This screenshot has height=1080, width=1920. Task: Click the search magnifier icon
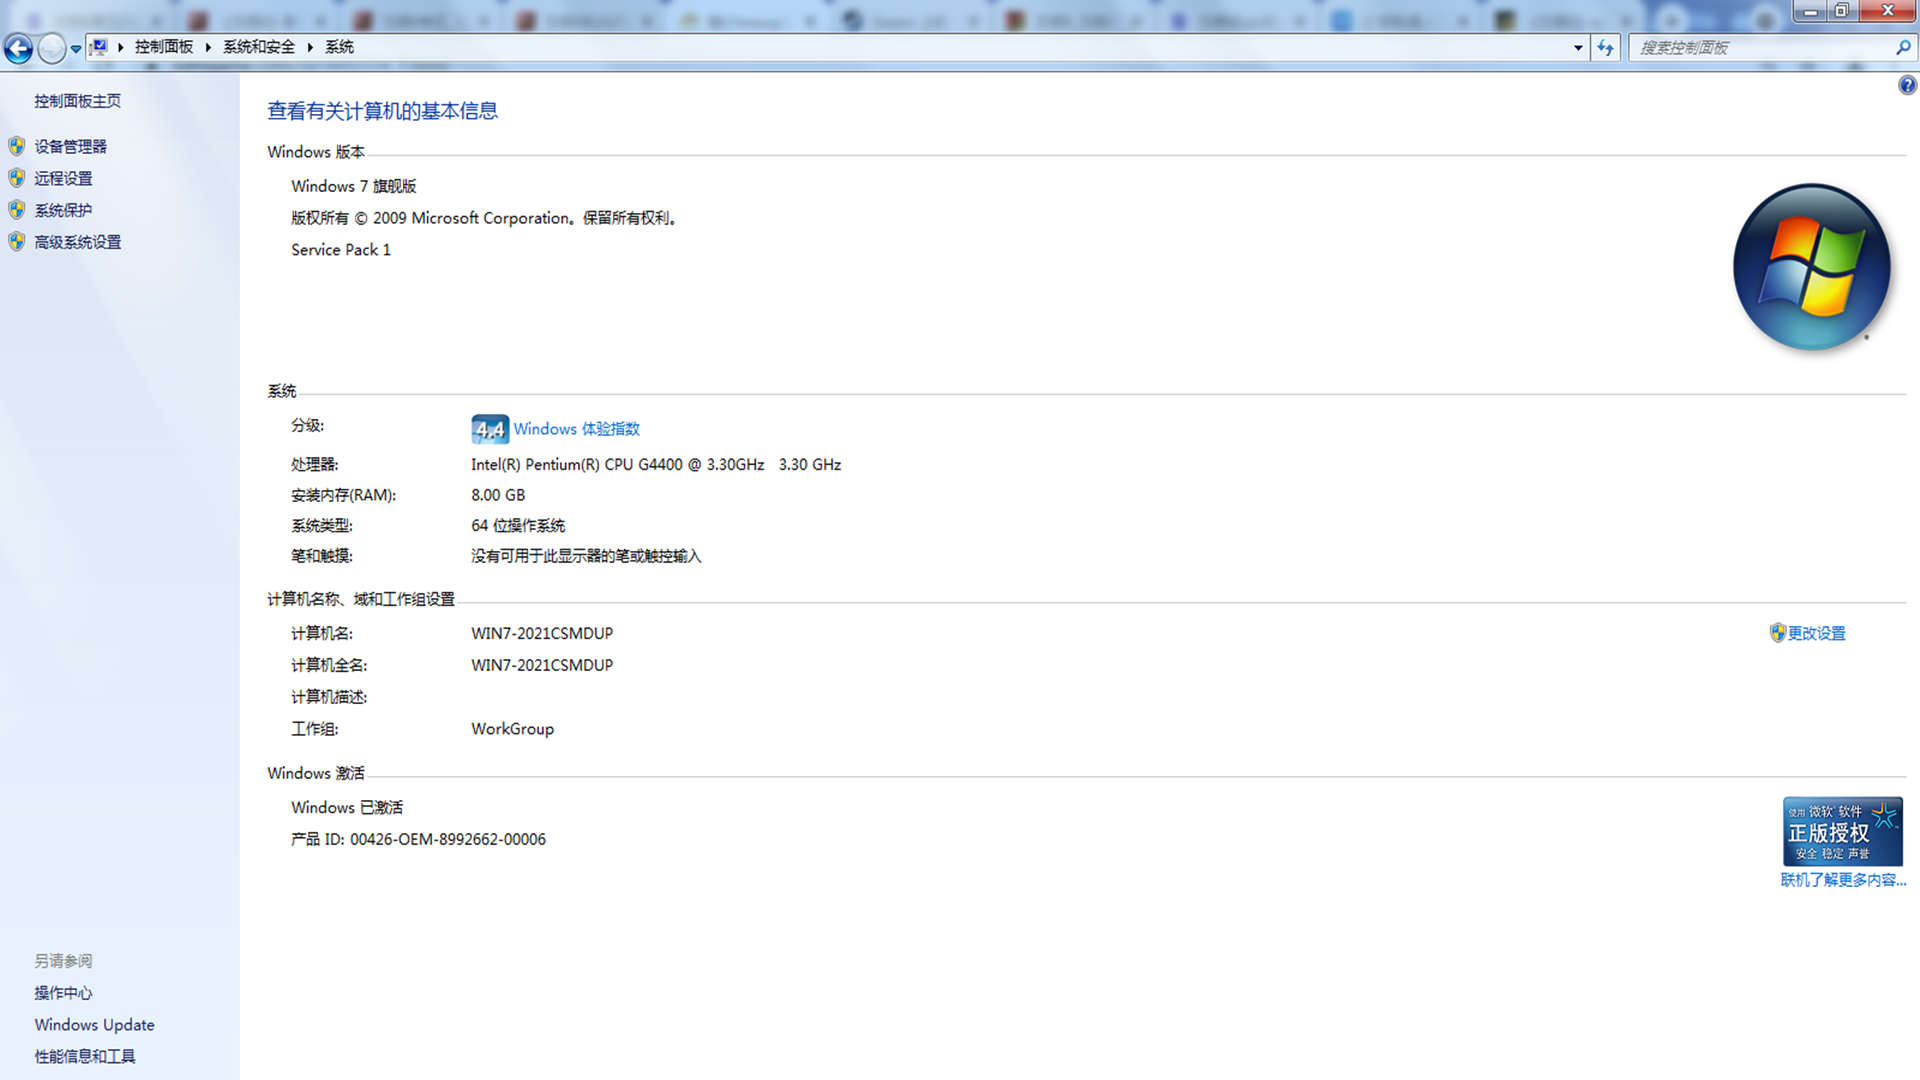coord(1903,47)
